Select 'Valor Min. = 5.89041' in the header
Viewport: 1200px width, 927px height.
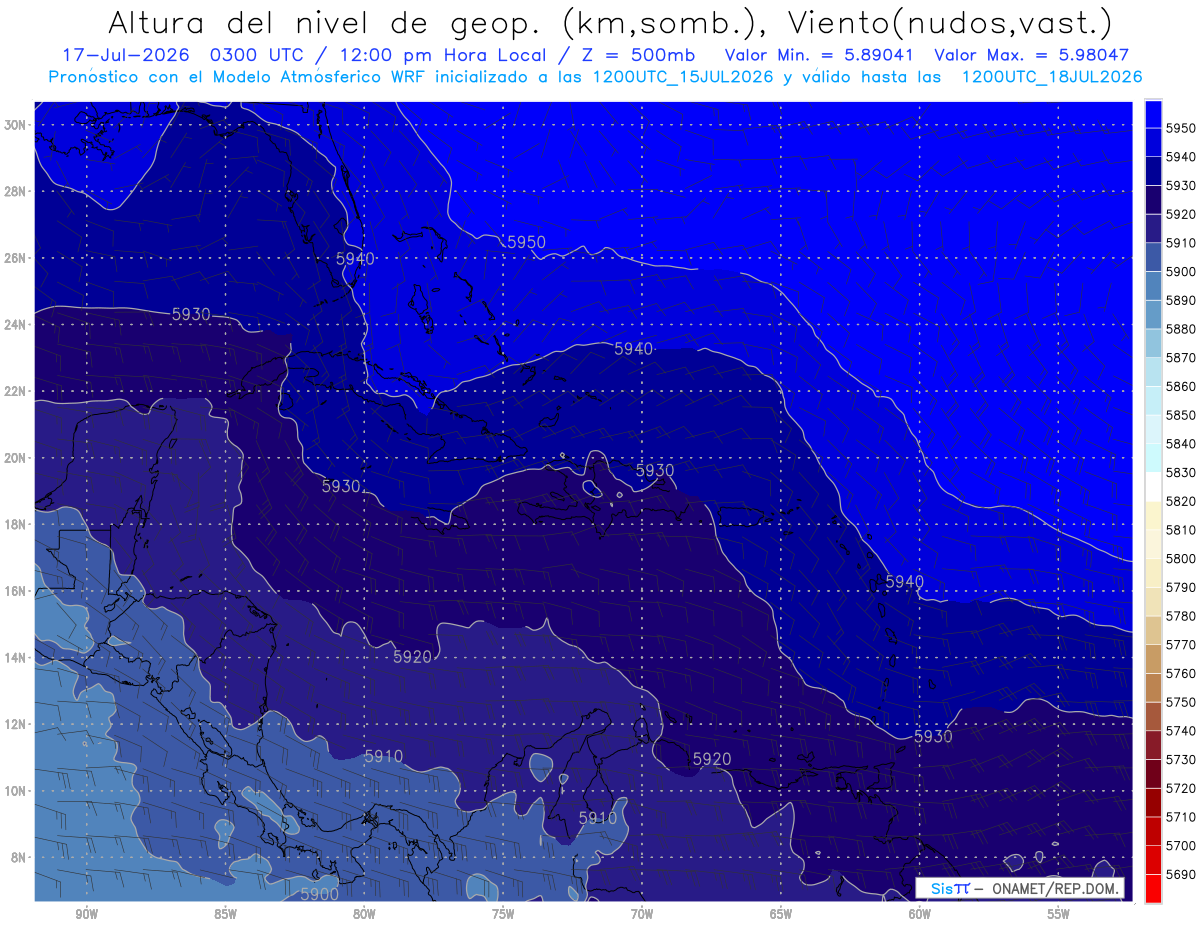click(819, 56)
